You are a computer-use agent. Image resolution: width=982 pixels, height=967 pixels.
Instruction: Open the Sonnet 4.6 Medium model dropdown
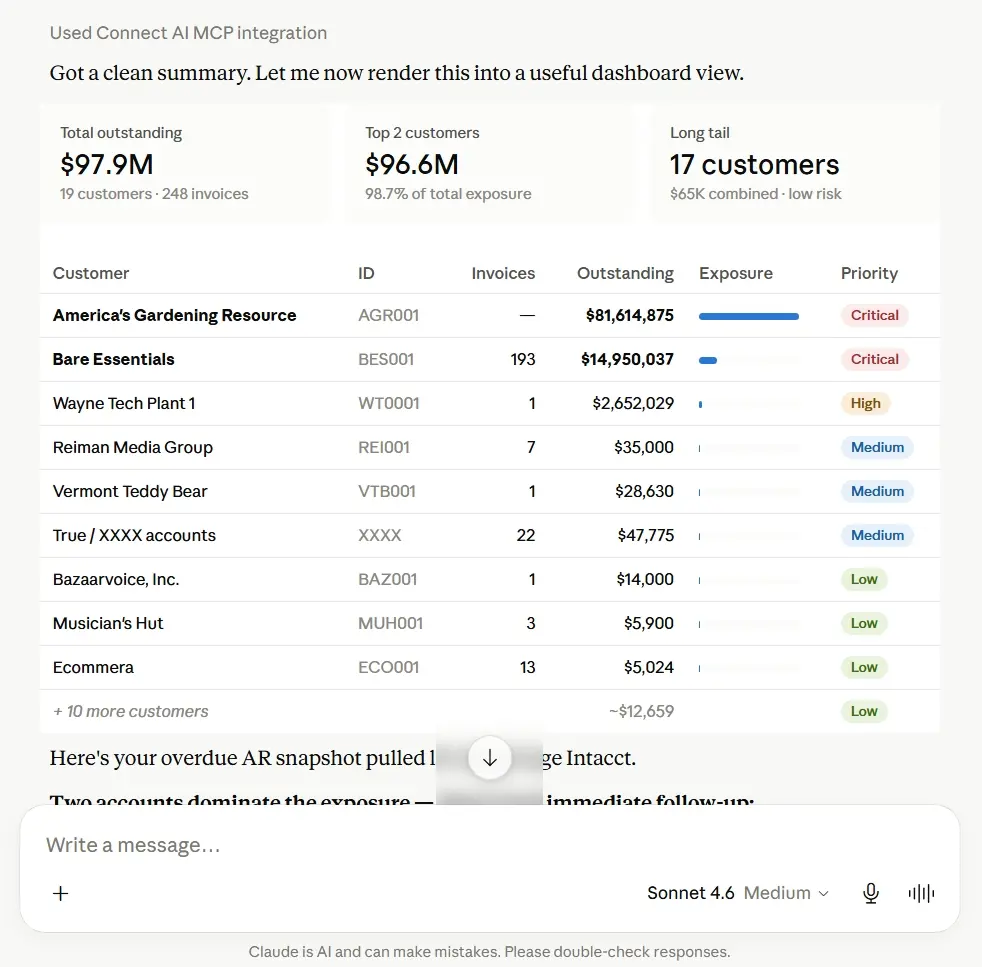(x=738, y=892)
